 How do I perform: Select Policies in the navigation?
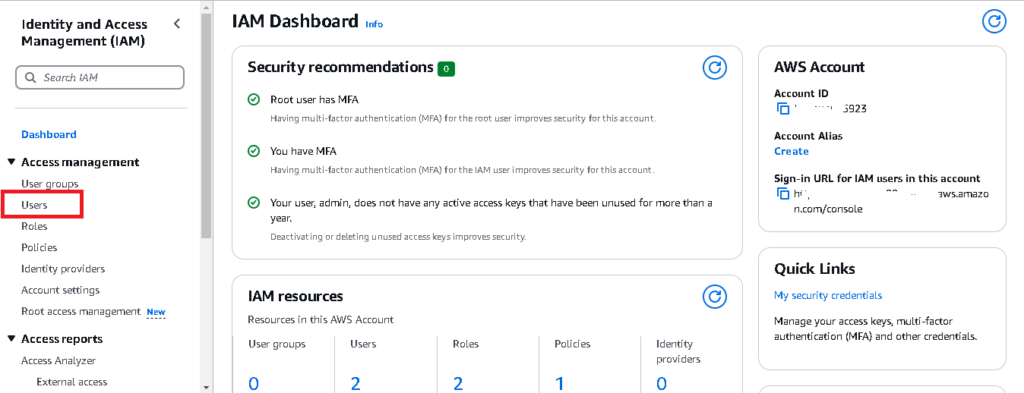[x=39, y=247]
